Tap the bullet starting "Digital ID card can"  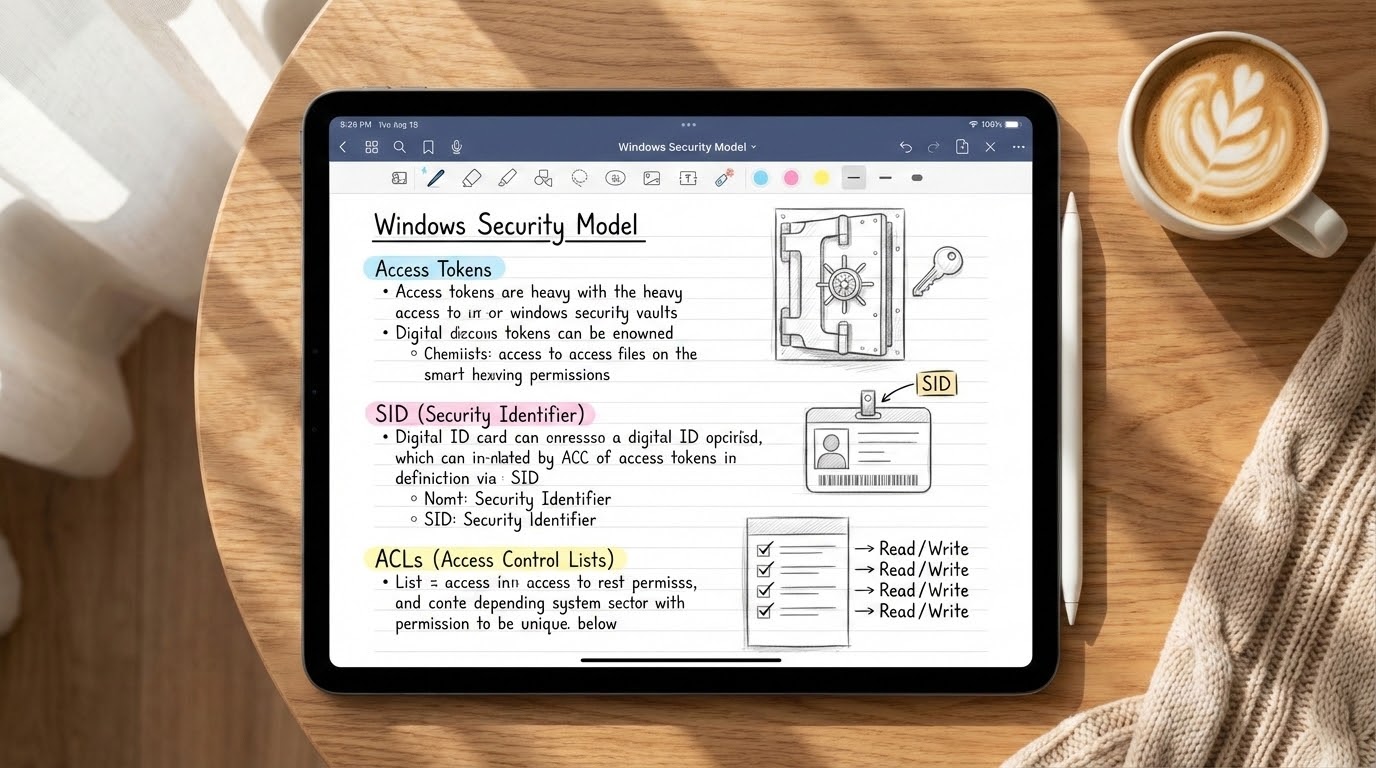(578, 437)
